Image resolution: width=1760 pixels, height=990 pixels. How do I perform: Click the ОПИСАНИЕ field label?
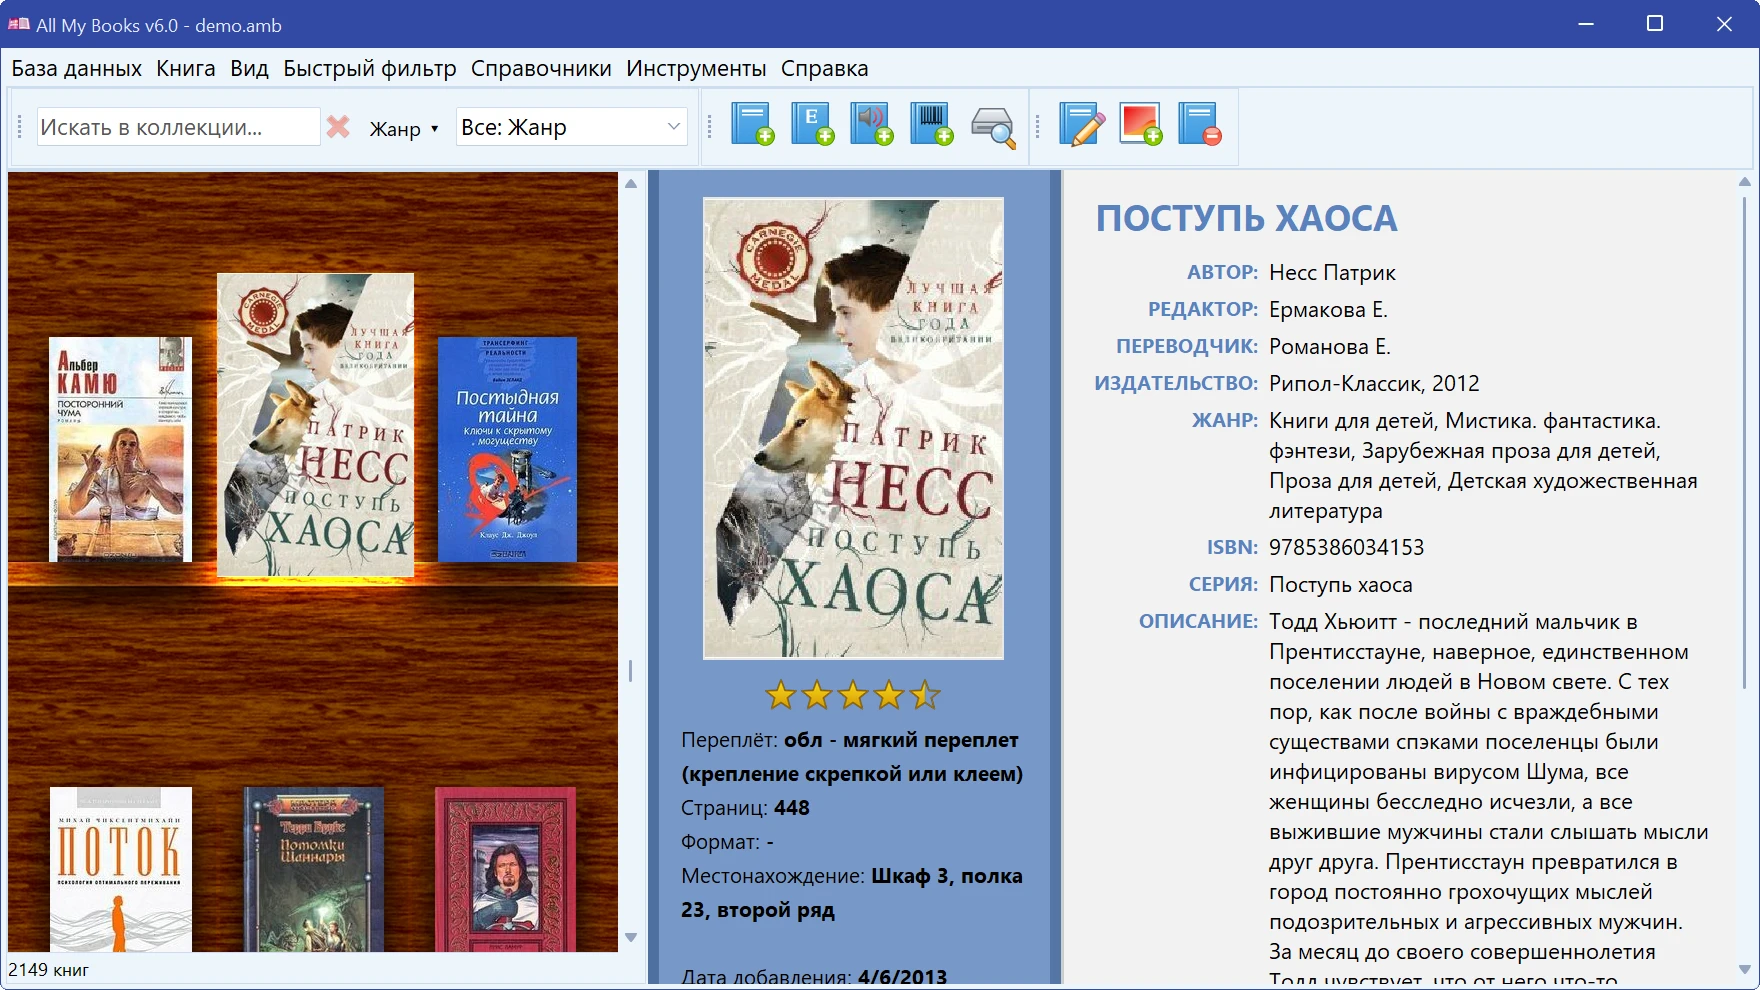(x=1198, y=622)
